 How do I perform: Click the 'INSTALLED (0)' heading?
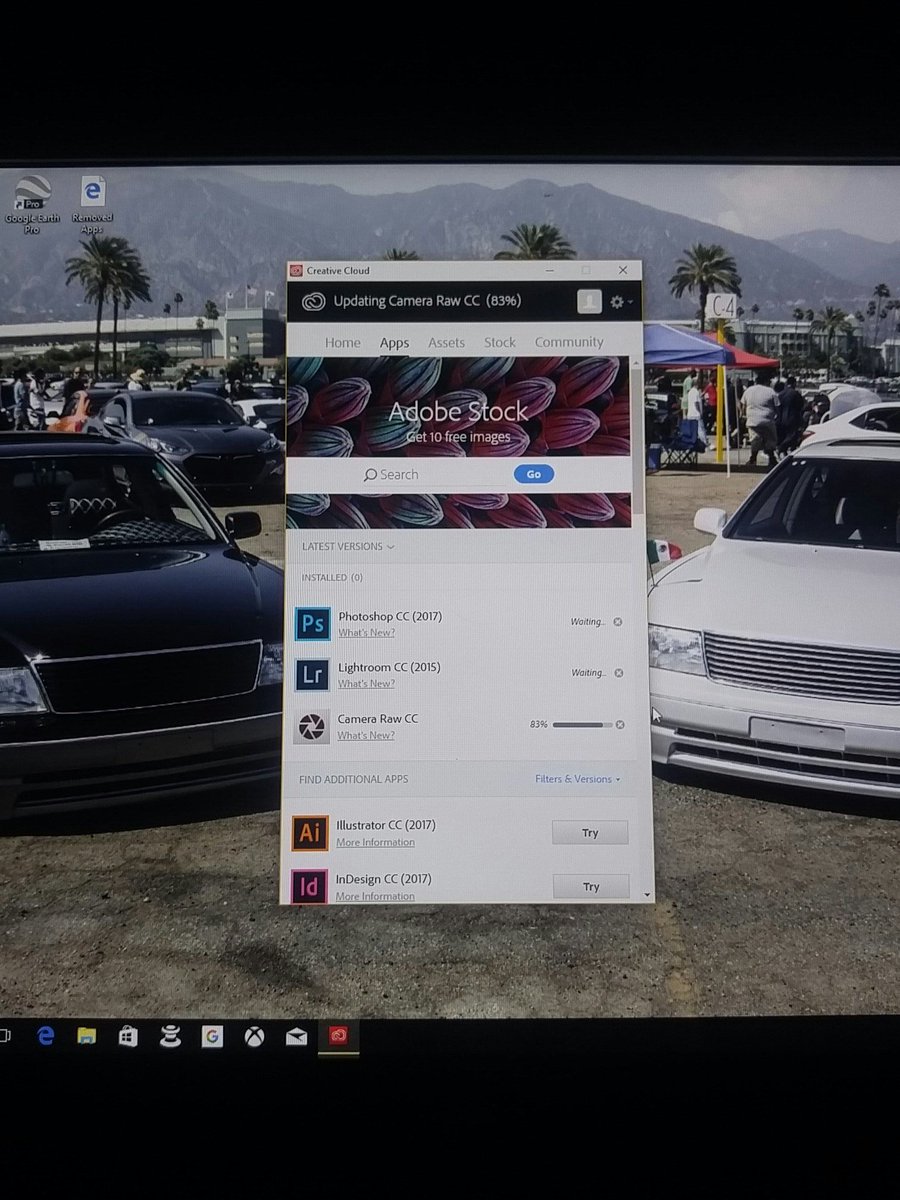pyautogui.click(x=332, y=577)
